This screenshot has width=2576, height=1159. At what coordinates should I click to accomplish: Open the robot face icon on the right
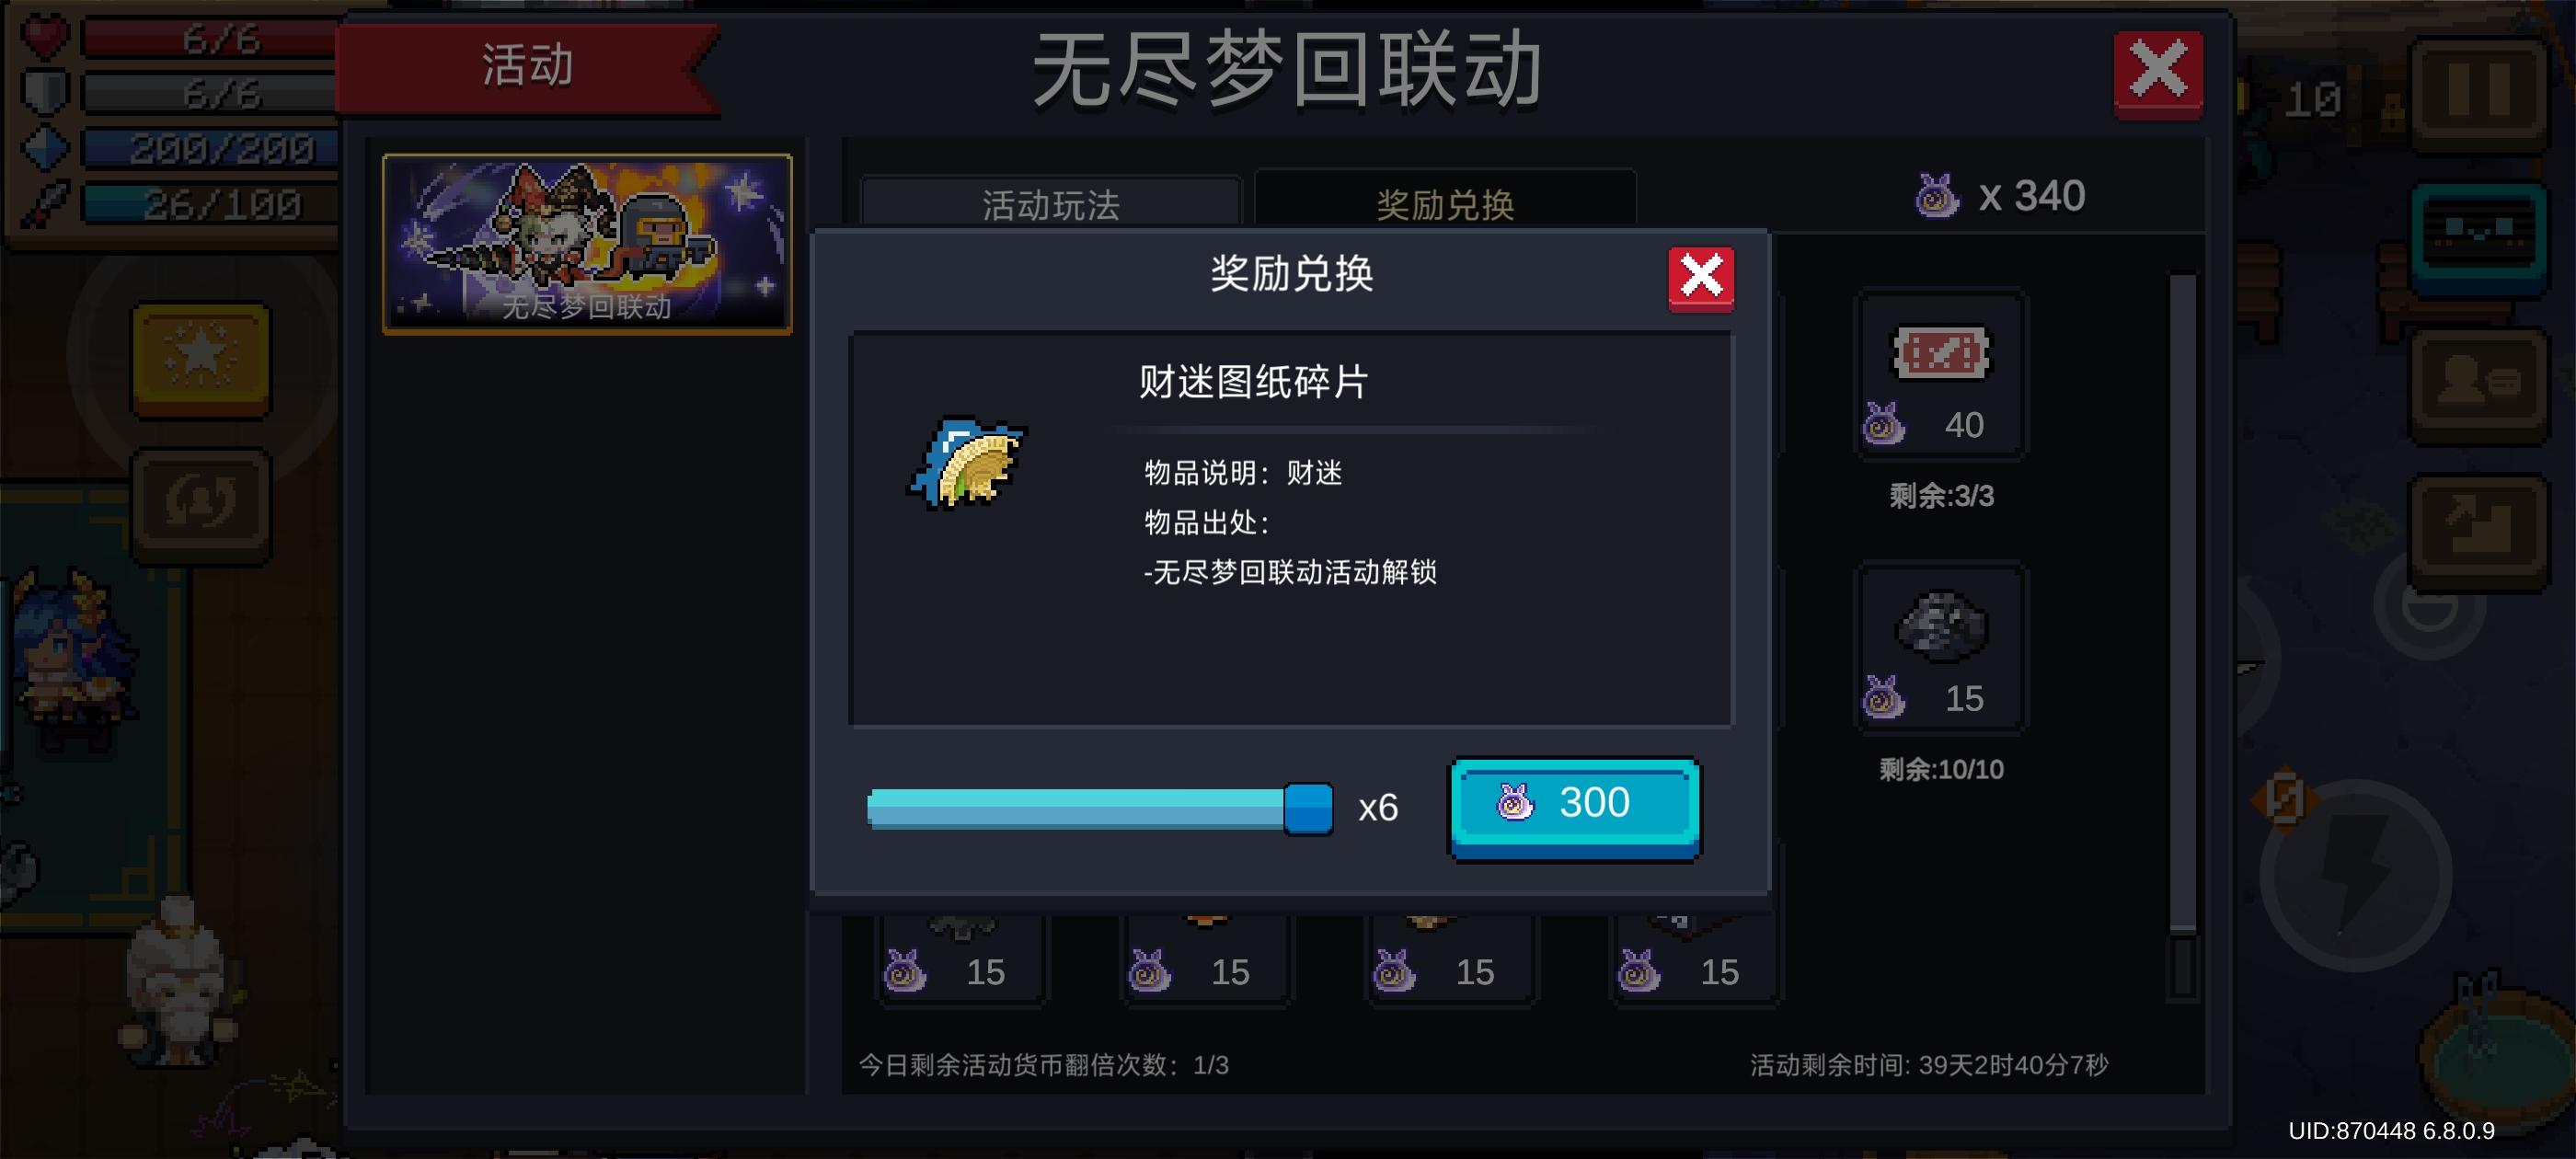pyautogui.click(x=2478, y=236)
